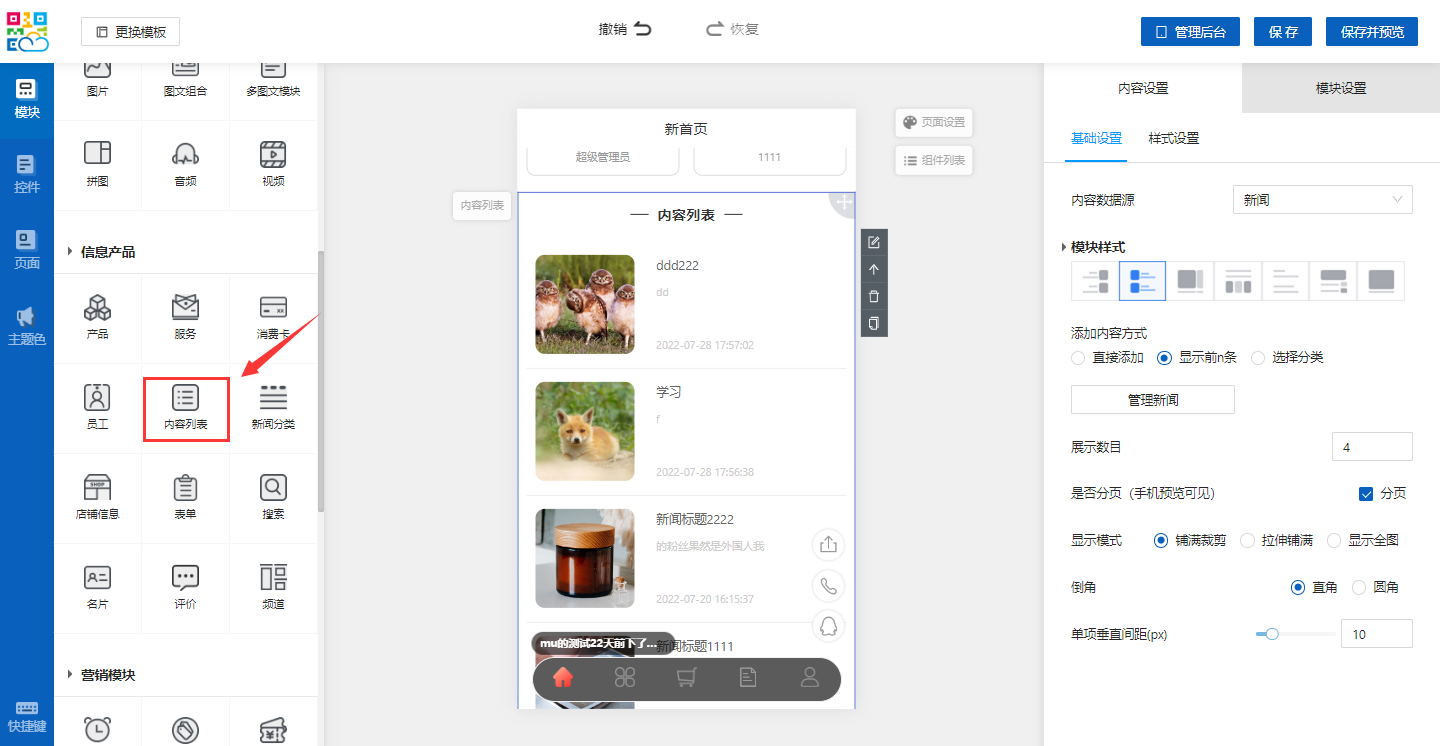Screen dimensions: 1440x746
Task: Switch to the 模块设置 tab
Action: [x=1340, y=88]
